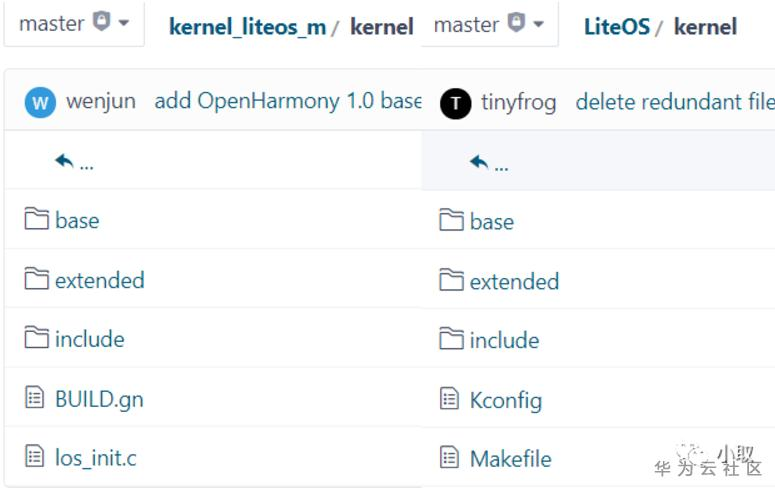
Task: Open the los_init.c file
Action: (95, 458)
